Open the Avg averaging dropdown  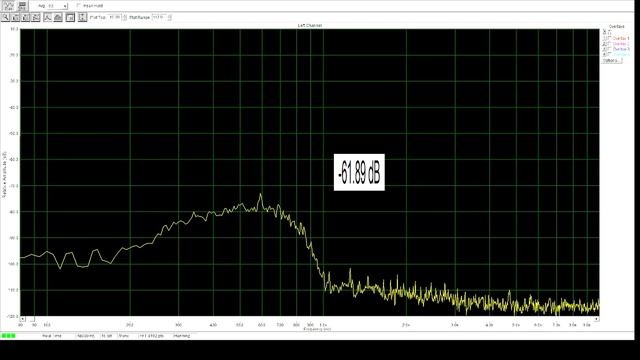[x=57, y=6]
